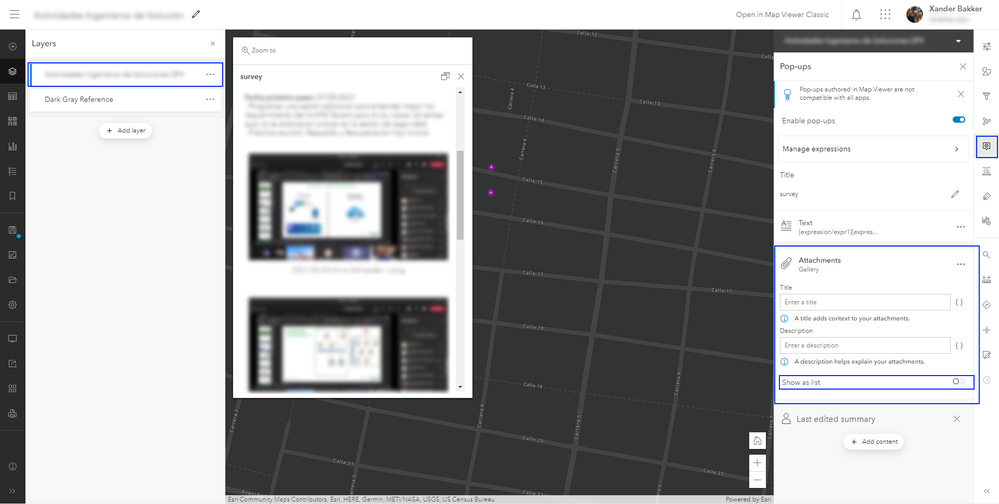
Task: Open the Measurement ruler icon
Action: (x=986, y=280)
